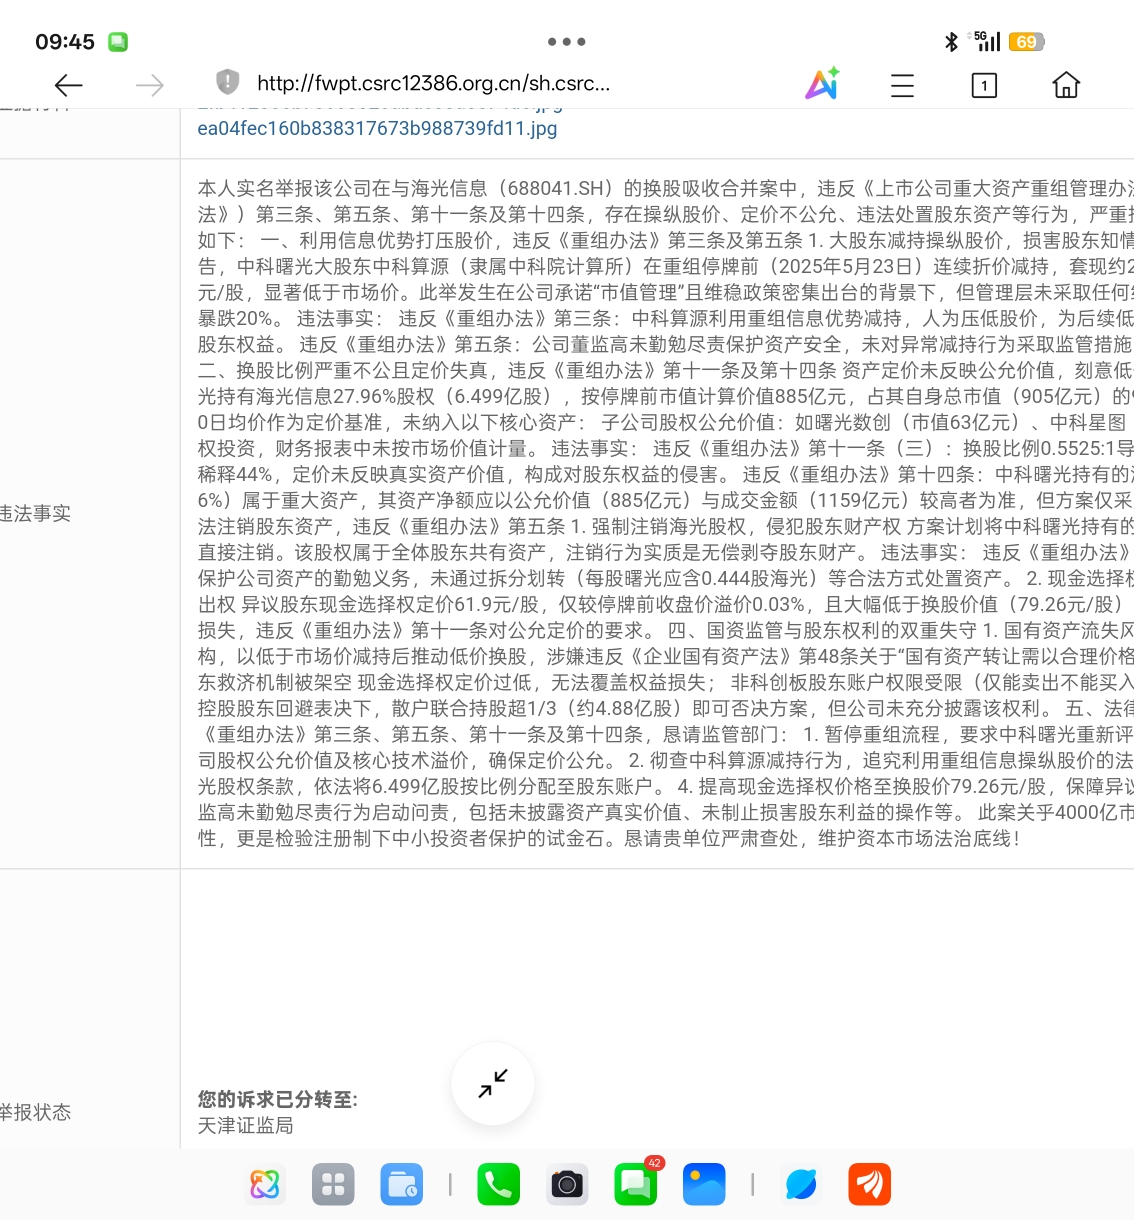Open the colorful ring app in dock
Viewport: 1134px width, 1220px height.
click(x=265, y=1185)
